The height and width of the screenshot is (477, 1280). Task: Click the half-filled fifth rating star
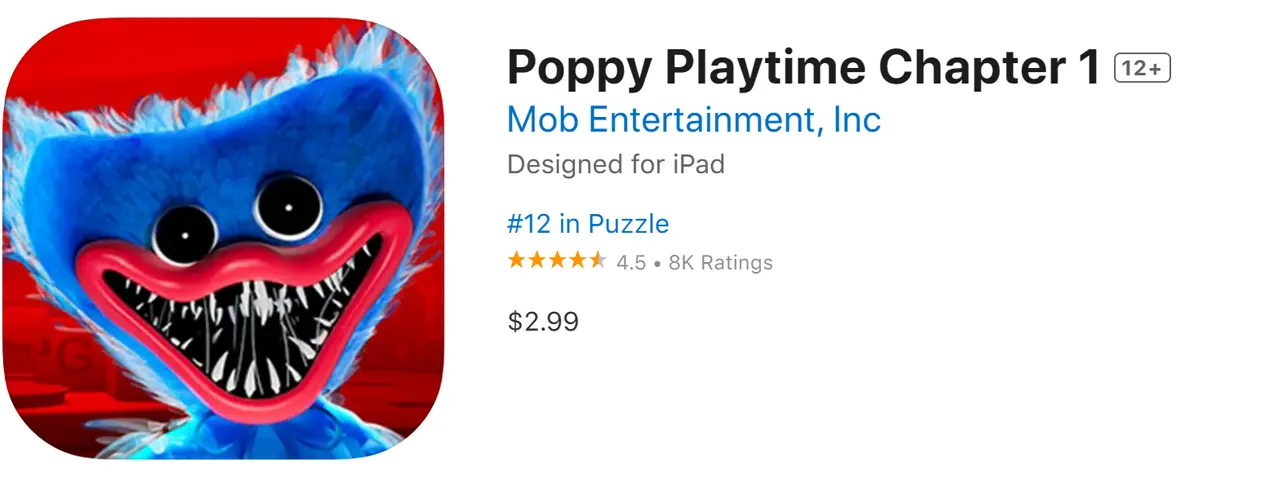(597, 261)
